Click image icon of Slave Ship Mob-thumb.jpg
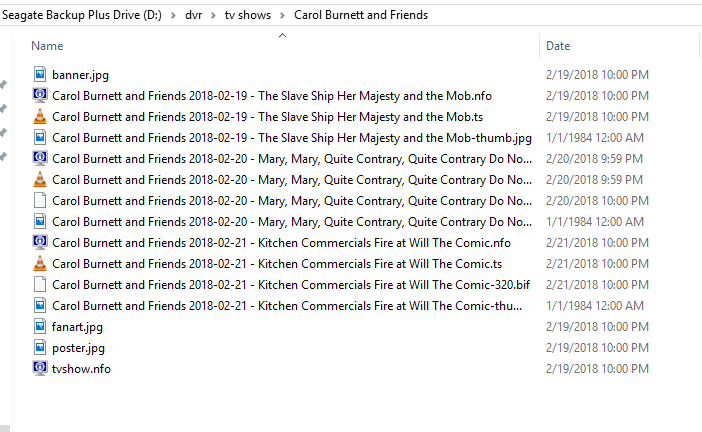The image size is (702, 432). [40, 137]
